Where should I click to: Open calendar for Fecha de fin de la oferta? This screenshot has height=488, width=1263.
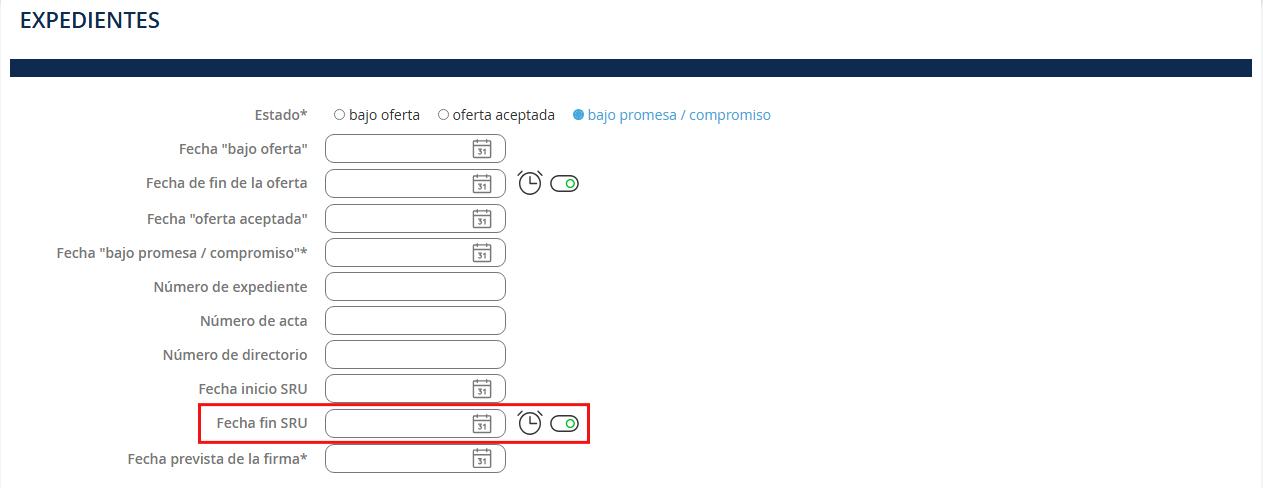click(x=482, y=184)
